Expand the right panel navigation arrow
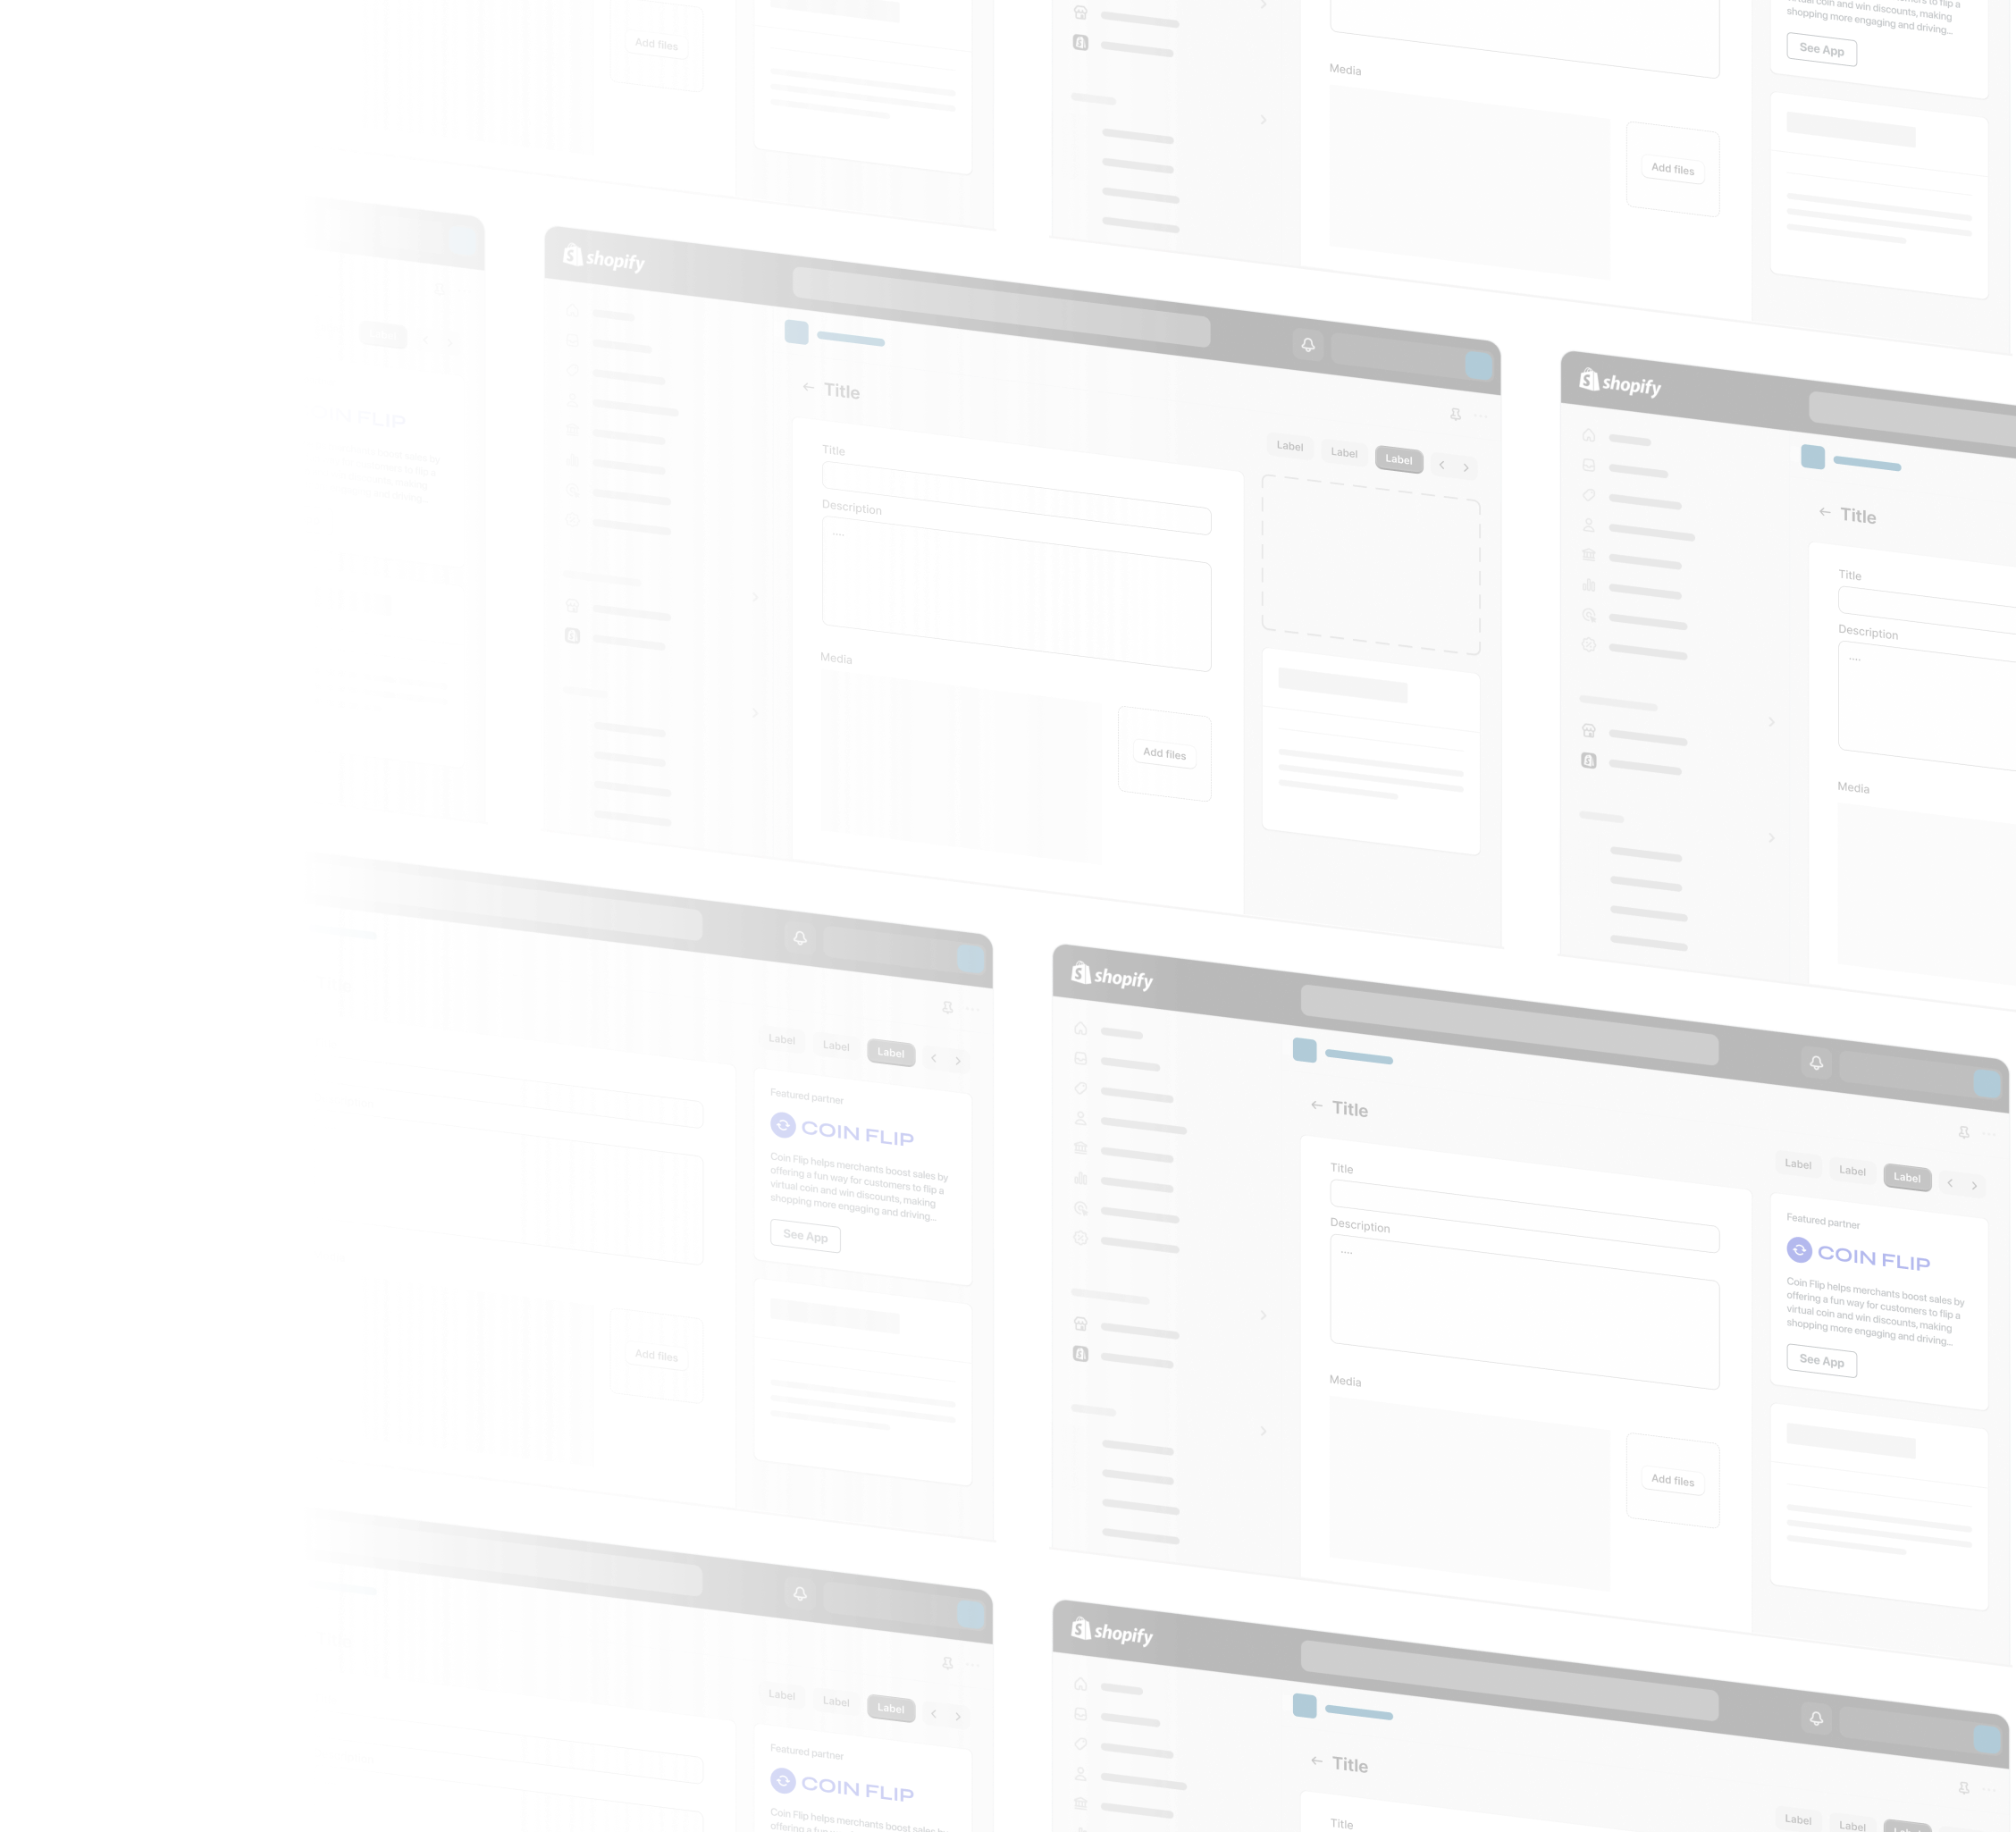 pos(1468,464)
